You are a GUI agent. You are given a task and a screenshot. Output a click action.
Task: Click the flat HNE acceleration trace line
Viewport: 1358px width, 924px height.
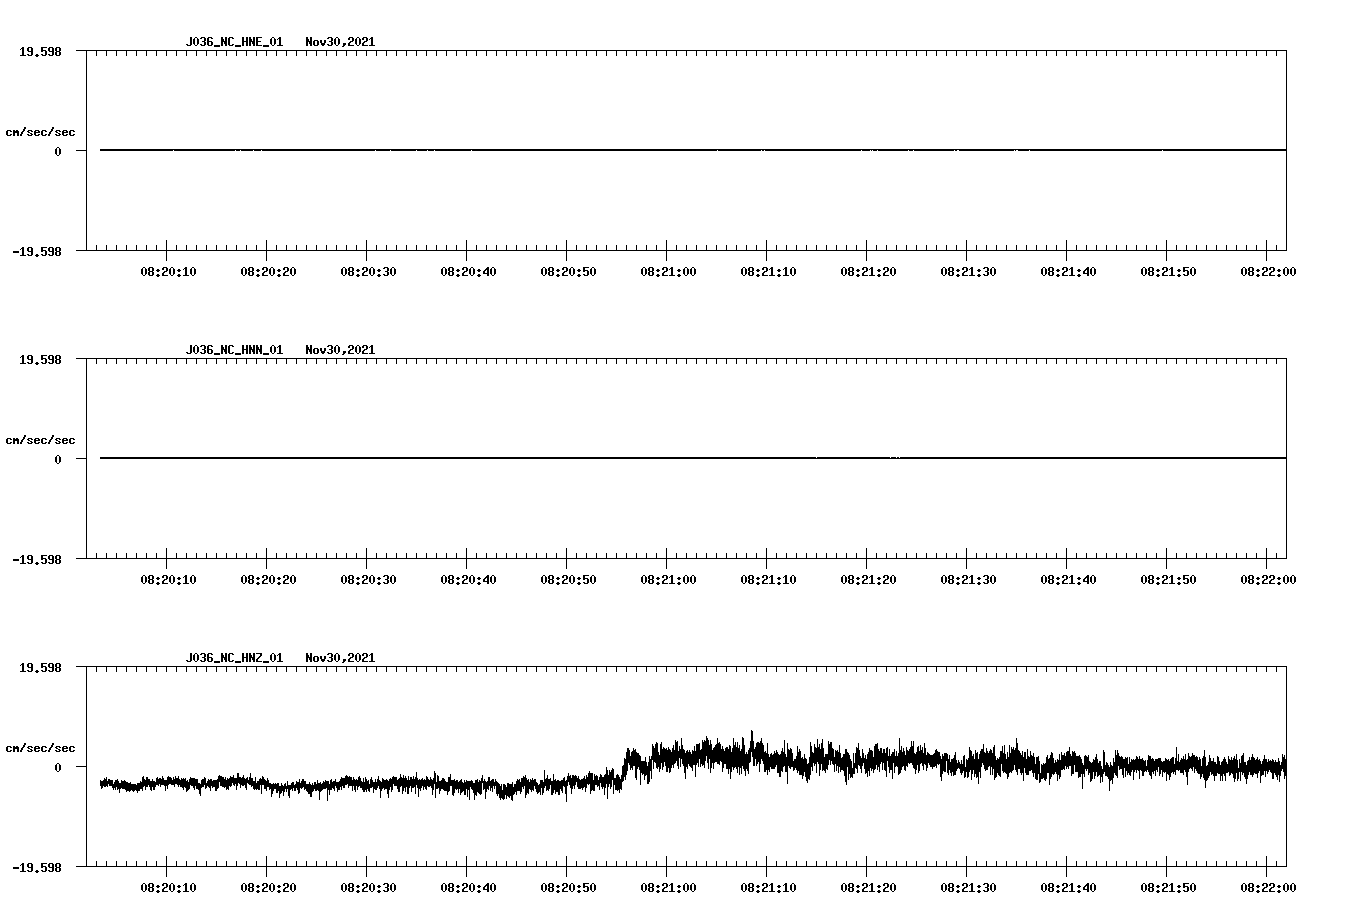[693, 150]
